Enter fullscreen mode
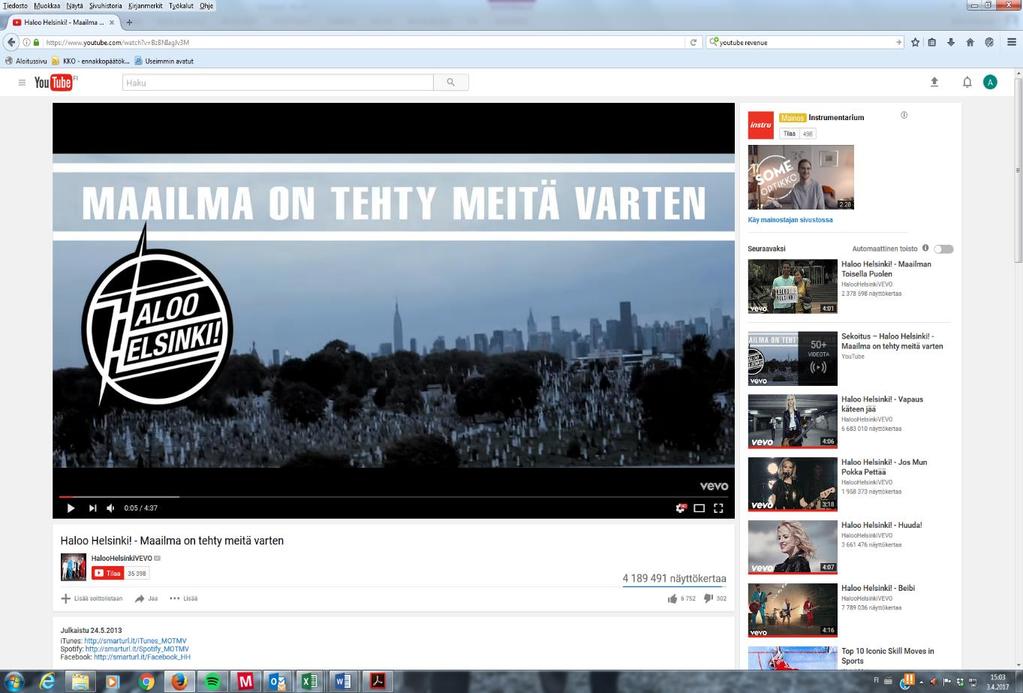This screenshot has height=693, width=1023. point(718,508)
